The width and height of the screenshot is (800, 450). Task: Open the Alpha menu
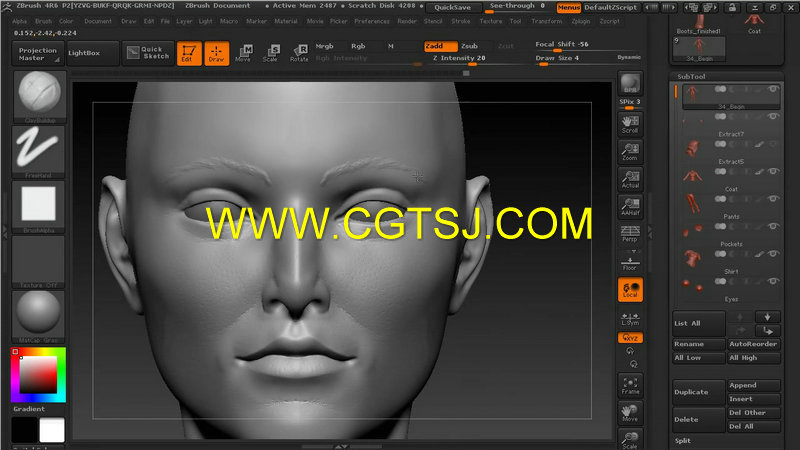coord(19,21)
